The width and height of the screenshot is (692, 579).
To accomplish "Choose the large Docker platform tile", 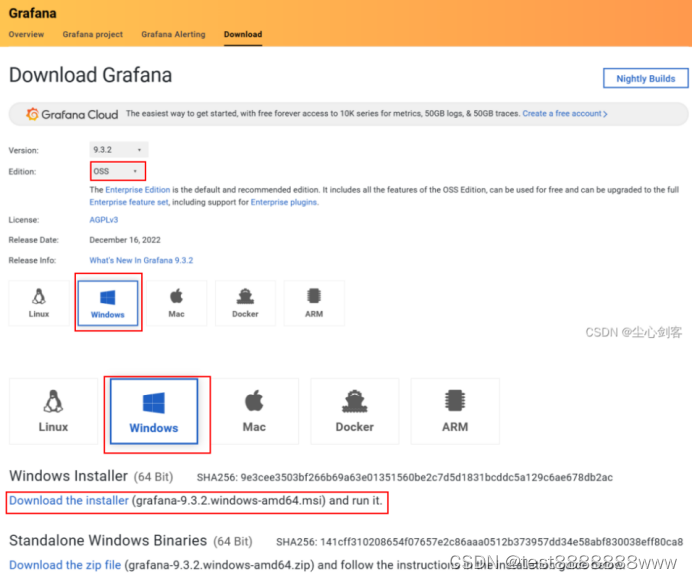I will click(x=355, y=411).
